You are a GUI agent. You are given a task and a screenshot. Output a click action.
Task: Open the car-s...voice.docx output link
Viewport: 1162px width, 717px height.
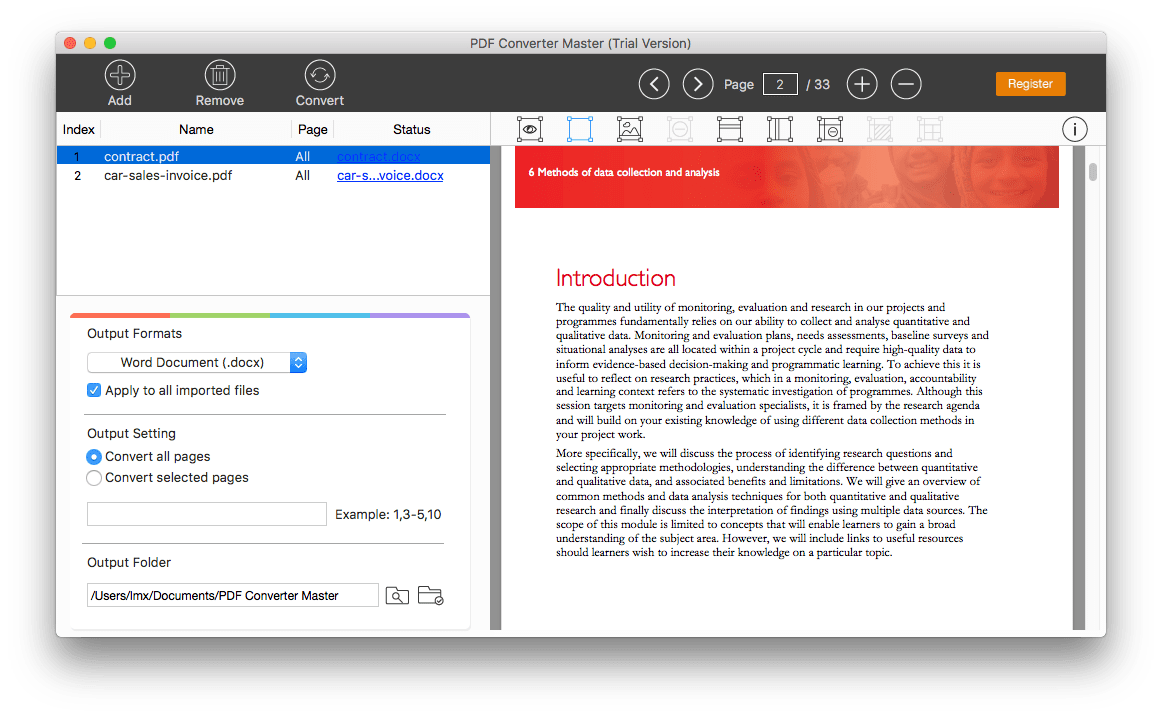coord(390,176)
